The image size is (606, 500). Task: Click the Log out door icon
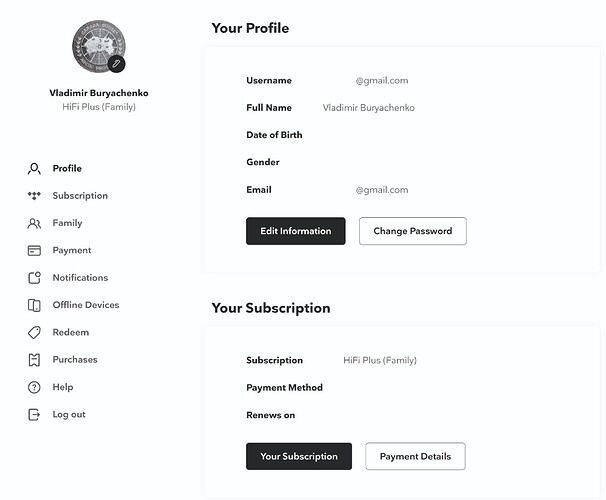click(34, 415)
